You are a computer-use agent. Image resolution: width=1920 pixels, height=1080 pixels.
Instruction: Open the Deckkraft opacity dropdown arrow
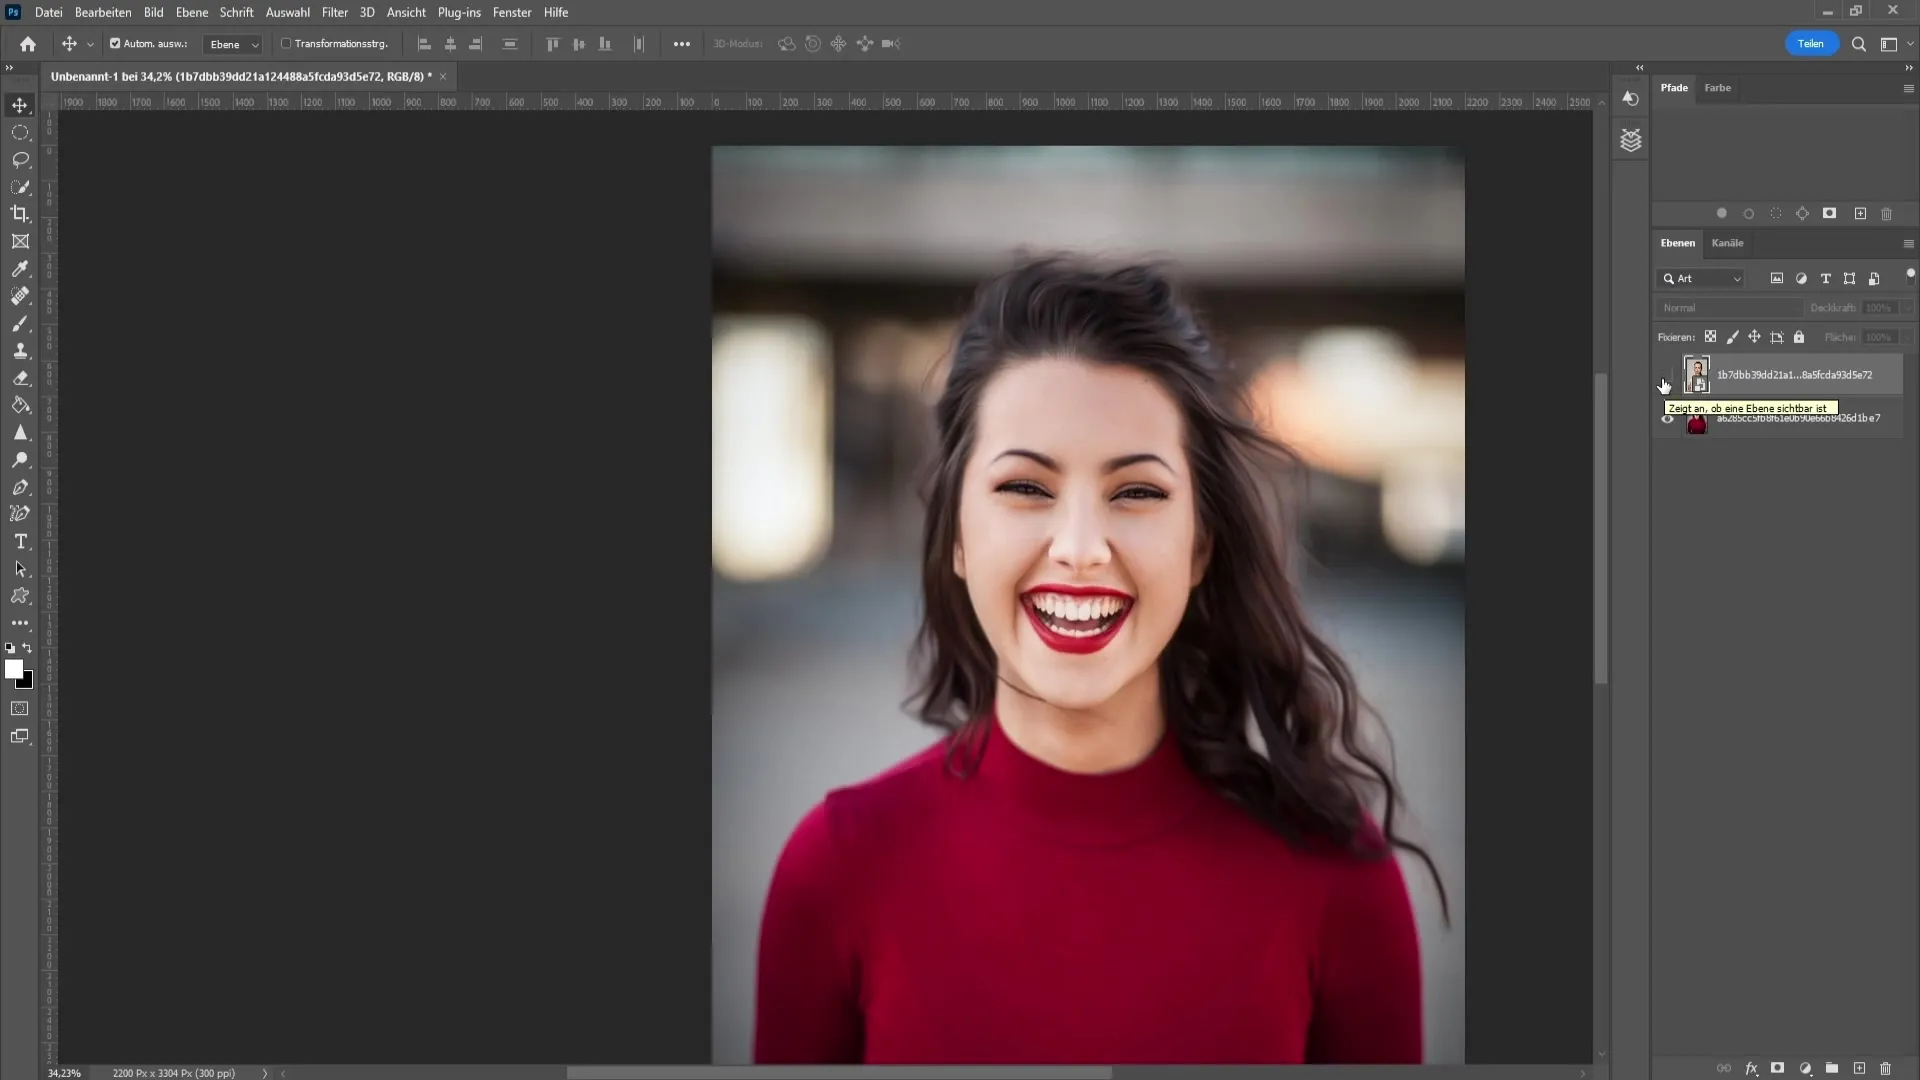click(1908, 308)
